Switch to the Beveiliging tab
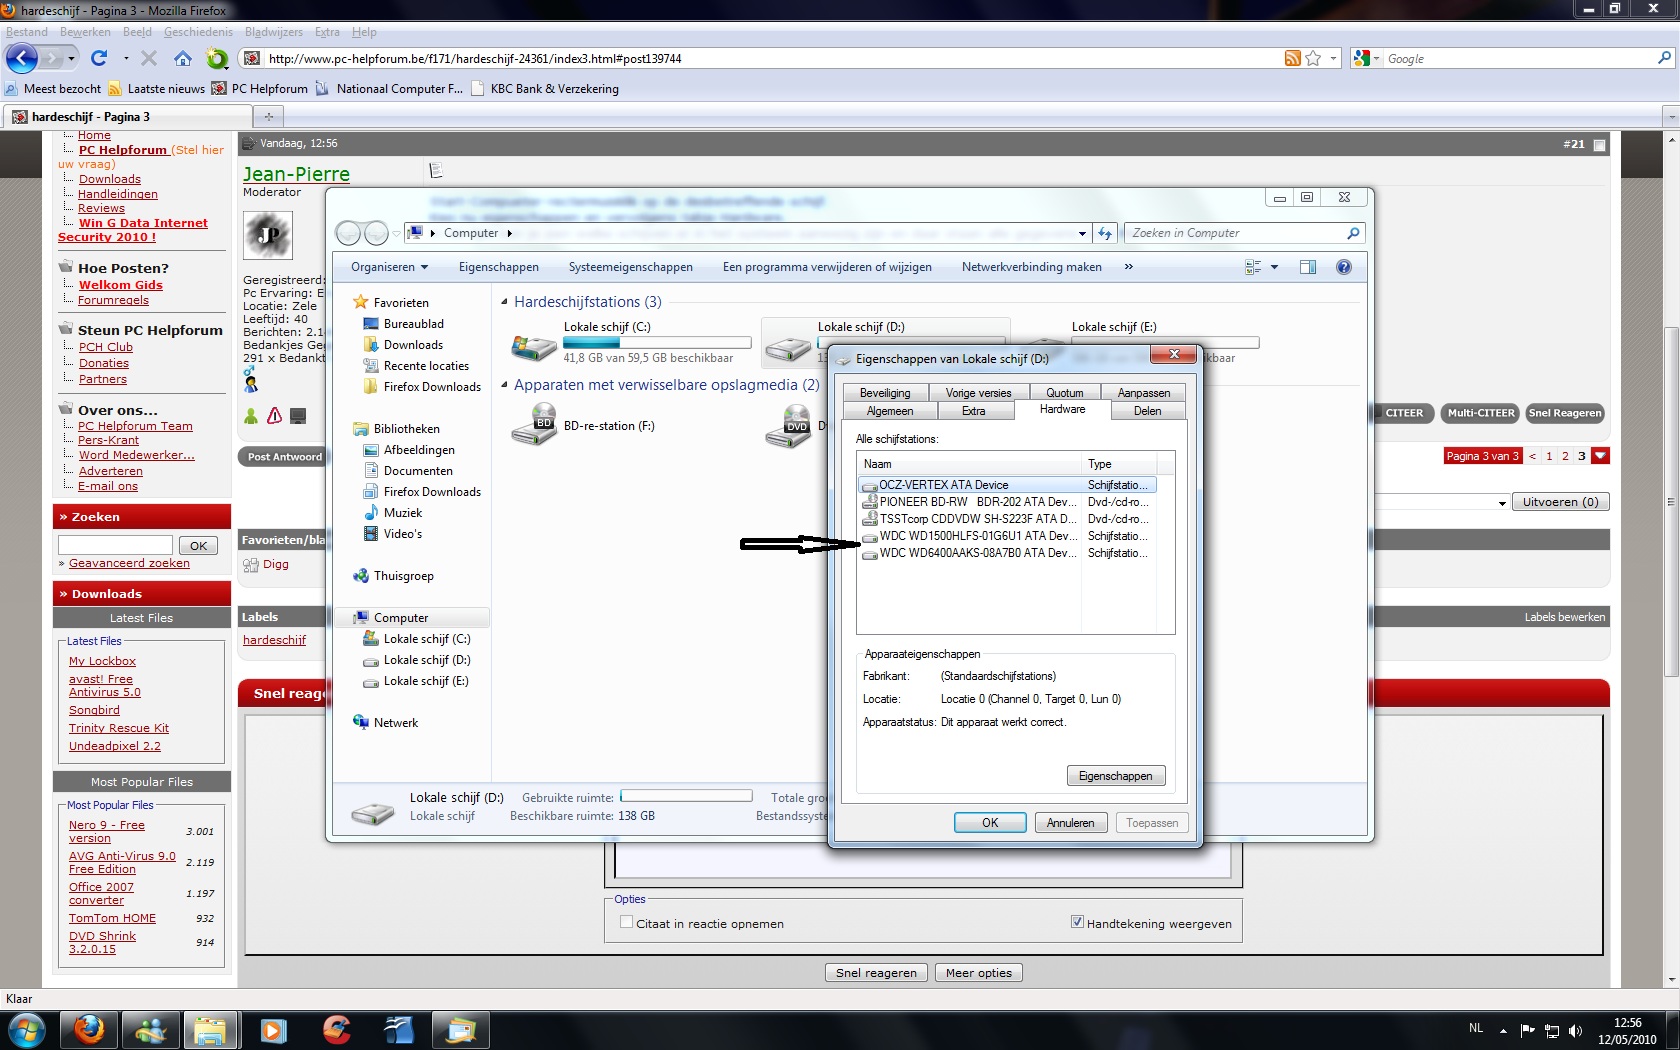The image size is (1680, 1050). [885, 393]
